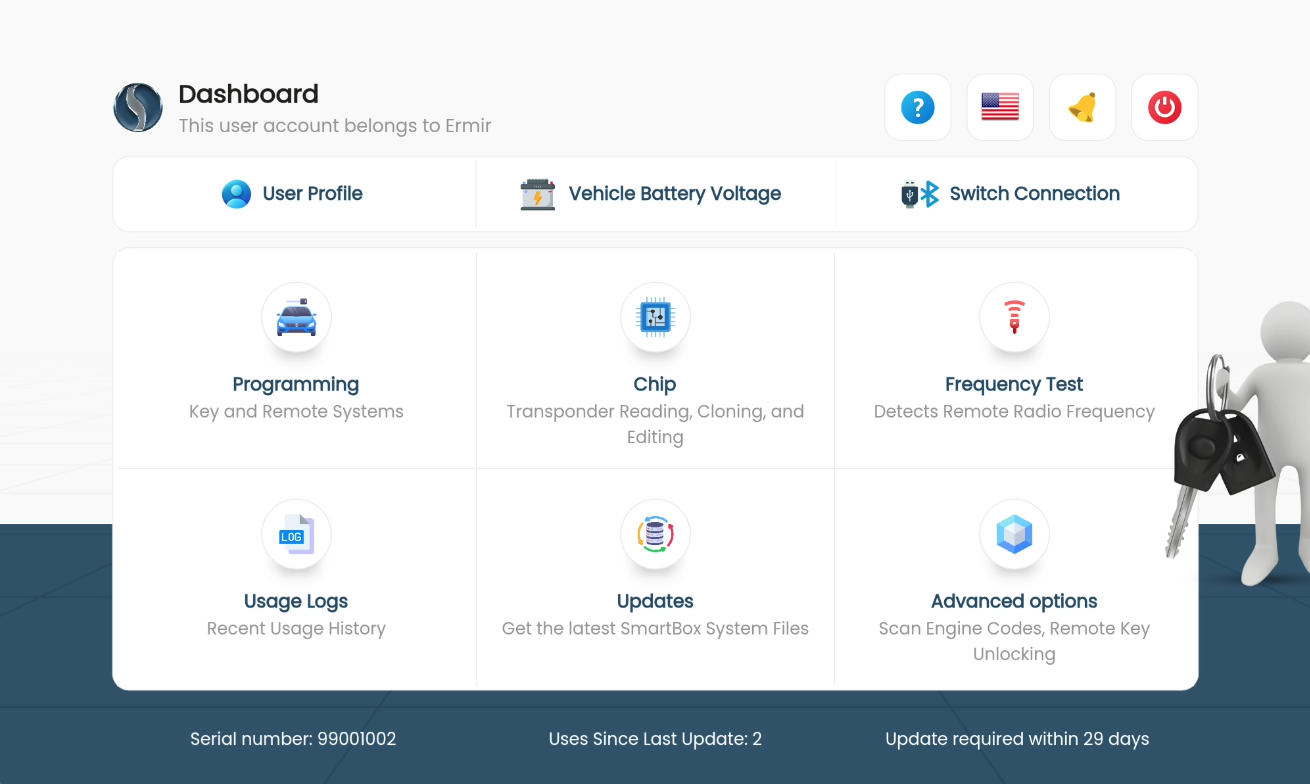
Task: Click the Advanced options blue cube icon
Action: coord(1014,534)
